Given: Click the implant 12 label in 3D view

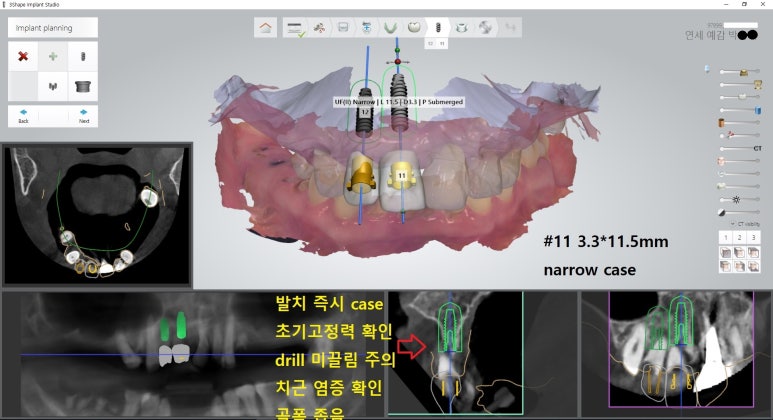Looking at the screenshot, I should click(365, 112).
